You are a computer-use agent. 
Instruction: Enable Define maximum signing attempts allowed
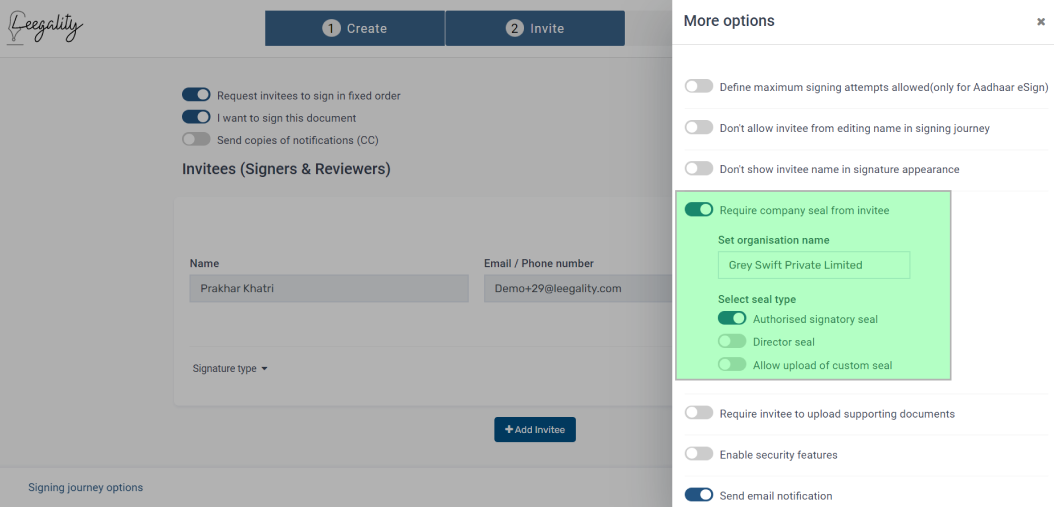click(699, 86)
